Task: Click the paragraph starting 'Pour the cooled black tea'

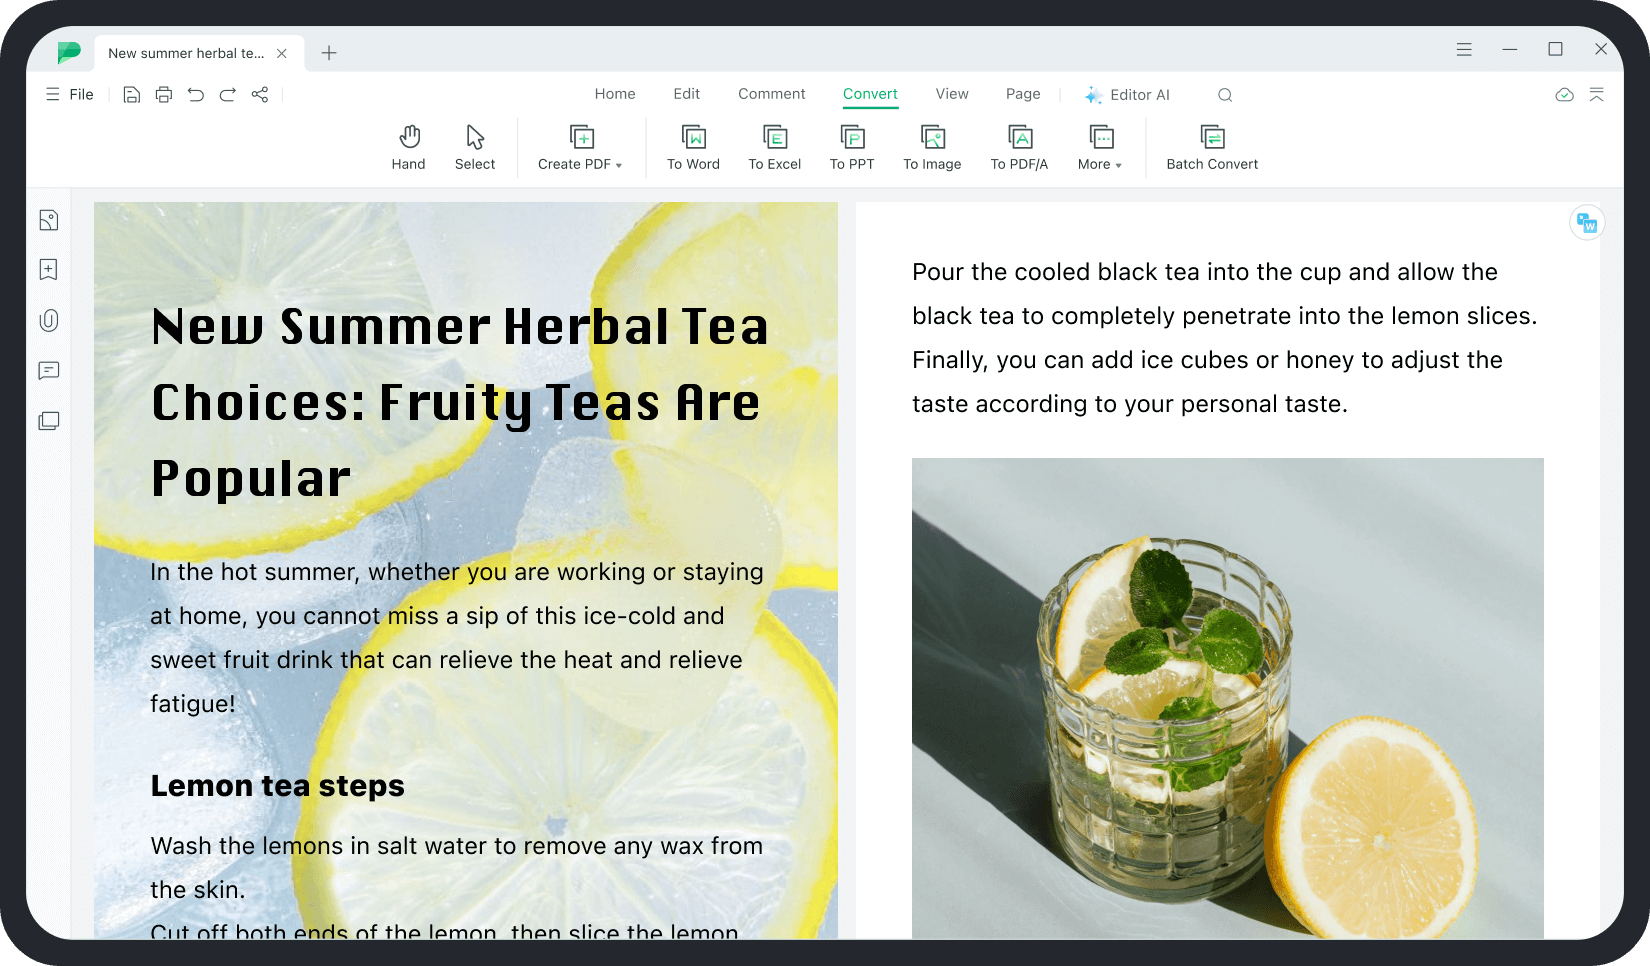Action: [1224, 338]
